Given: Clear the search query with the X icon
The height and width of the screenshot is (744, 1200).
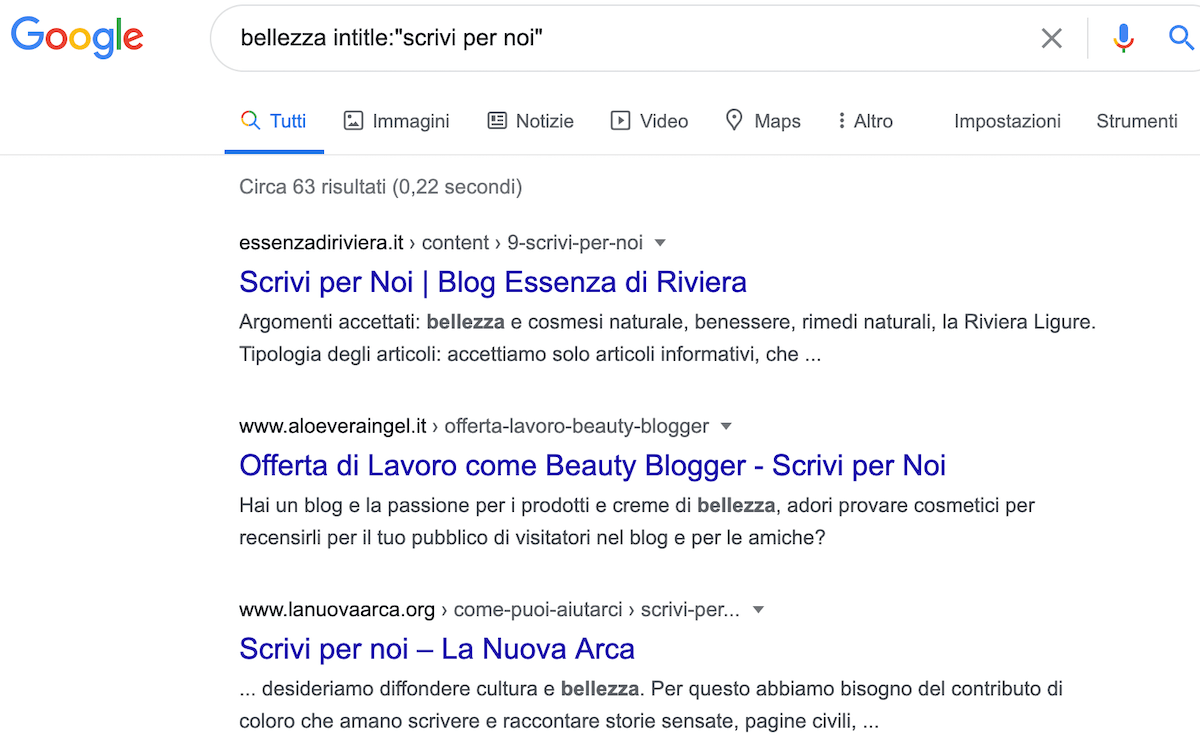Looking at the screenshot, I should pyautogui.click(x=1052, y=39).
